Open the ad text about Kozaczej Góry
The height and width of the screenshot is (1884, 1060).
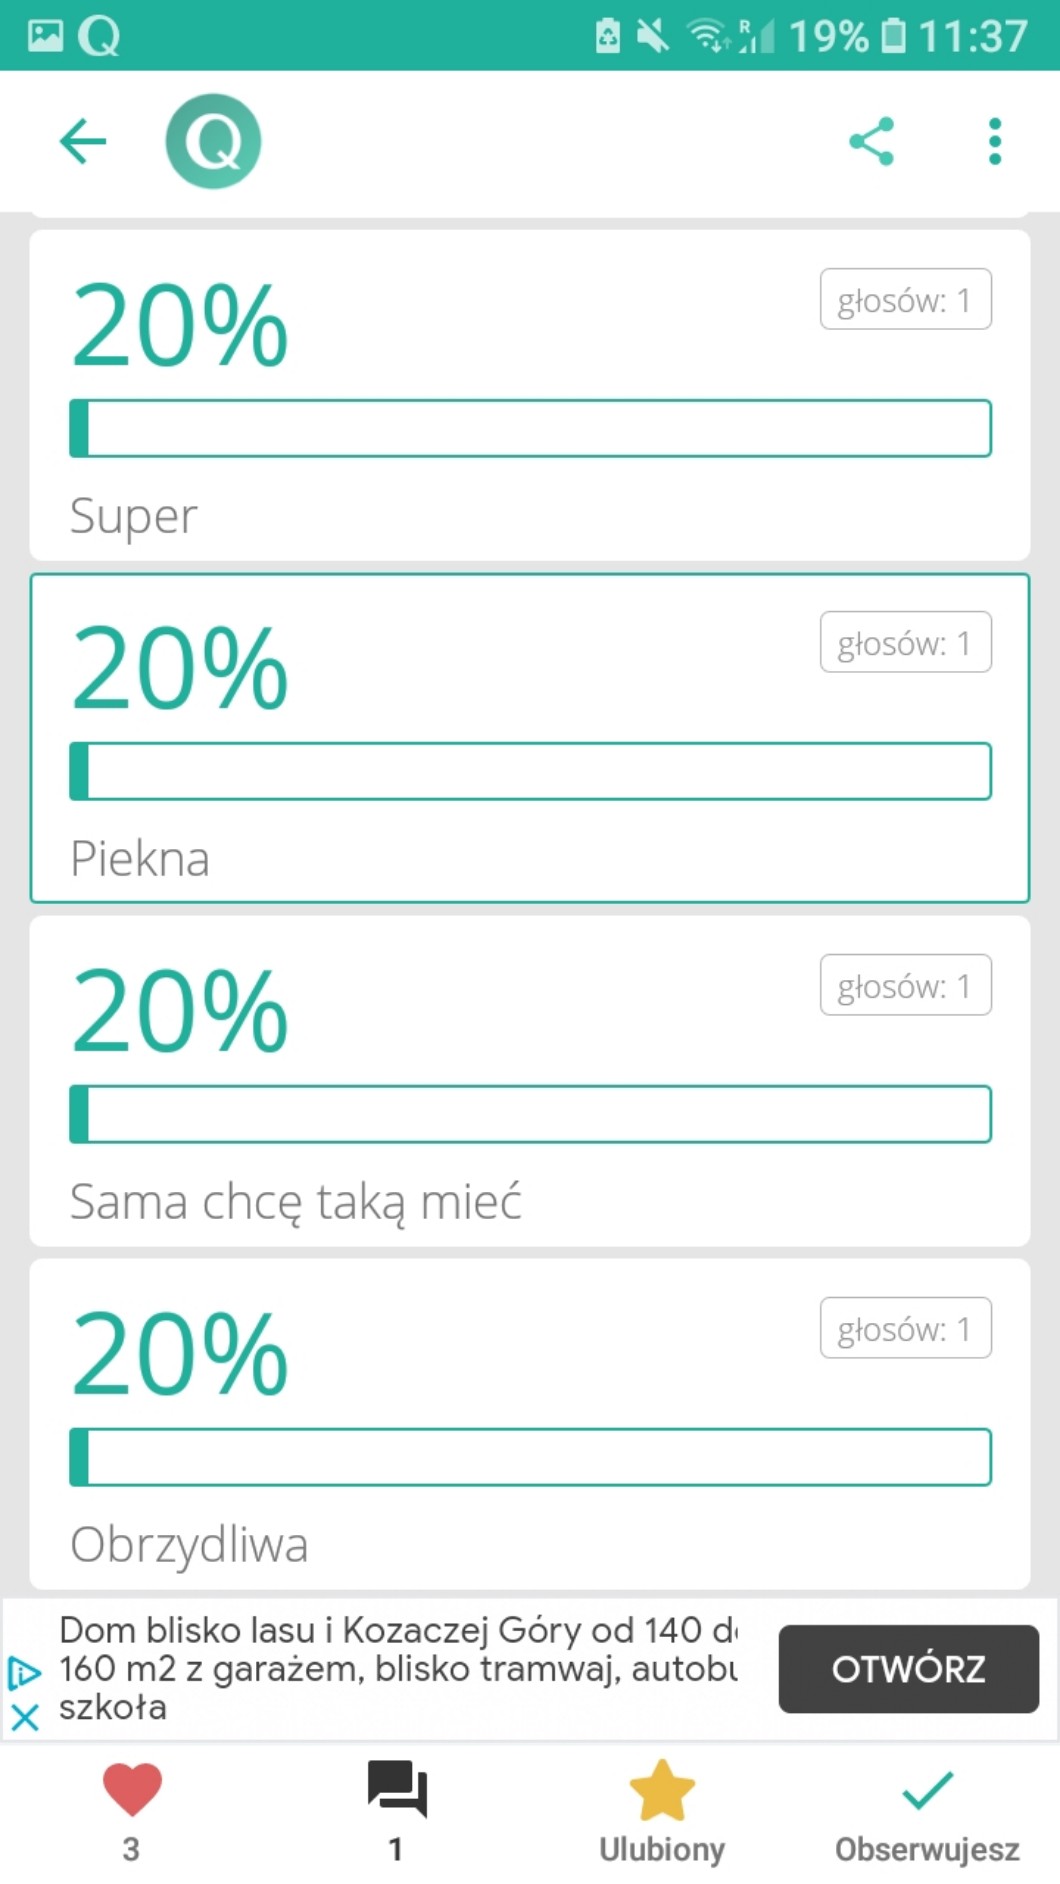pos(398,1668)
